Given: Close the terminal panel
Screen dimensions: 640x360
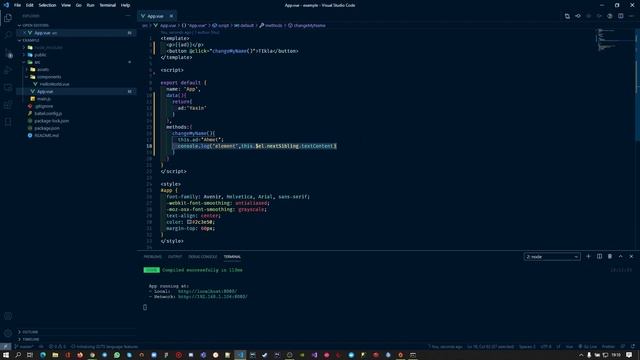Looking at the screenshot, I should [x=631, y=256].
